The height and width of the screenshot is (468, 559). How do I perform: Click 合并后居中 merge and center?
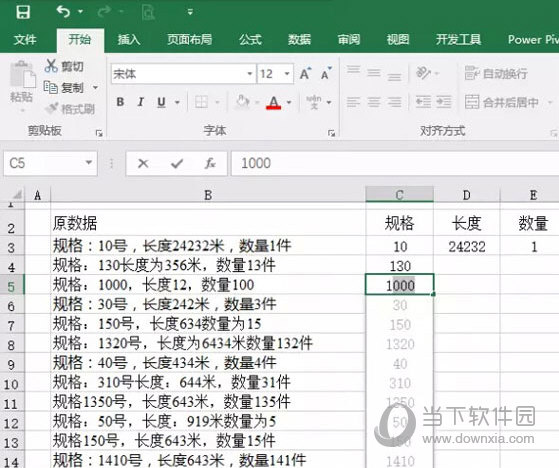(502, 102)
